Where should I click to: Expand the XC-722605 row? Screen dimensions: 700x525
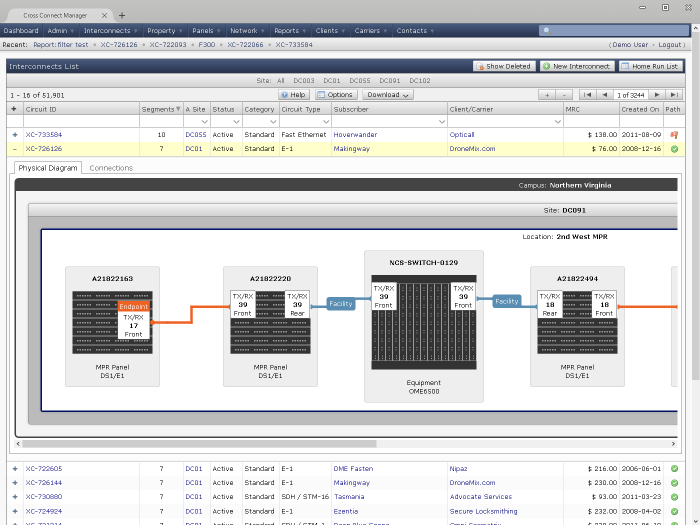click(x=14, y=468)
